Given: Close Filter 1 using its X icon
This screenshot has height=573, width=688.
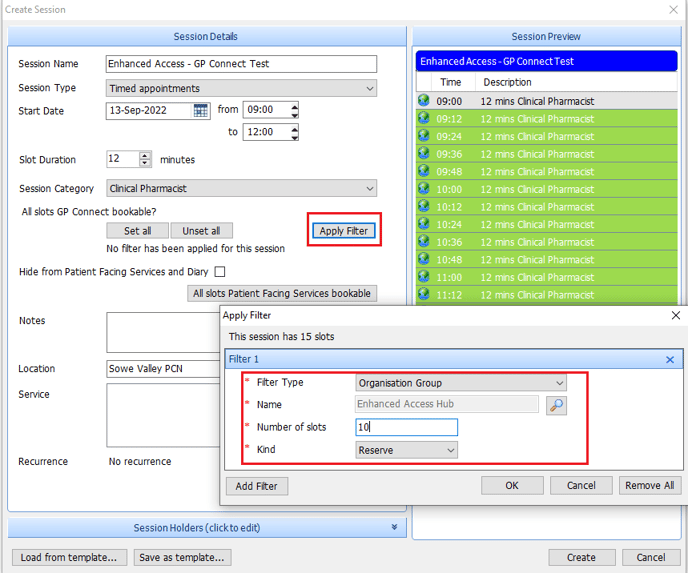Looking at the screenshot, I should click(670, 360).
